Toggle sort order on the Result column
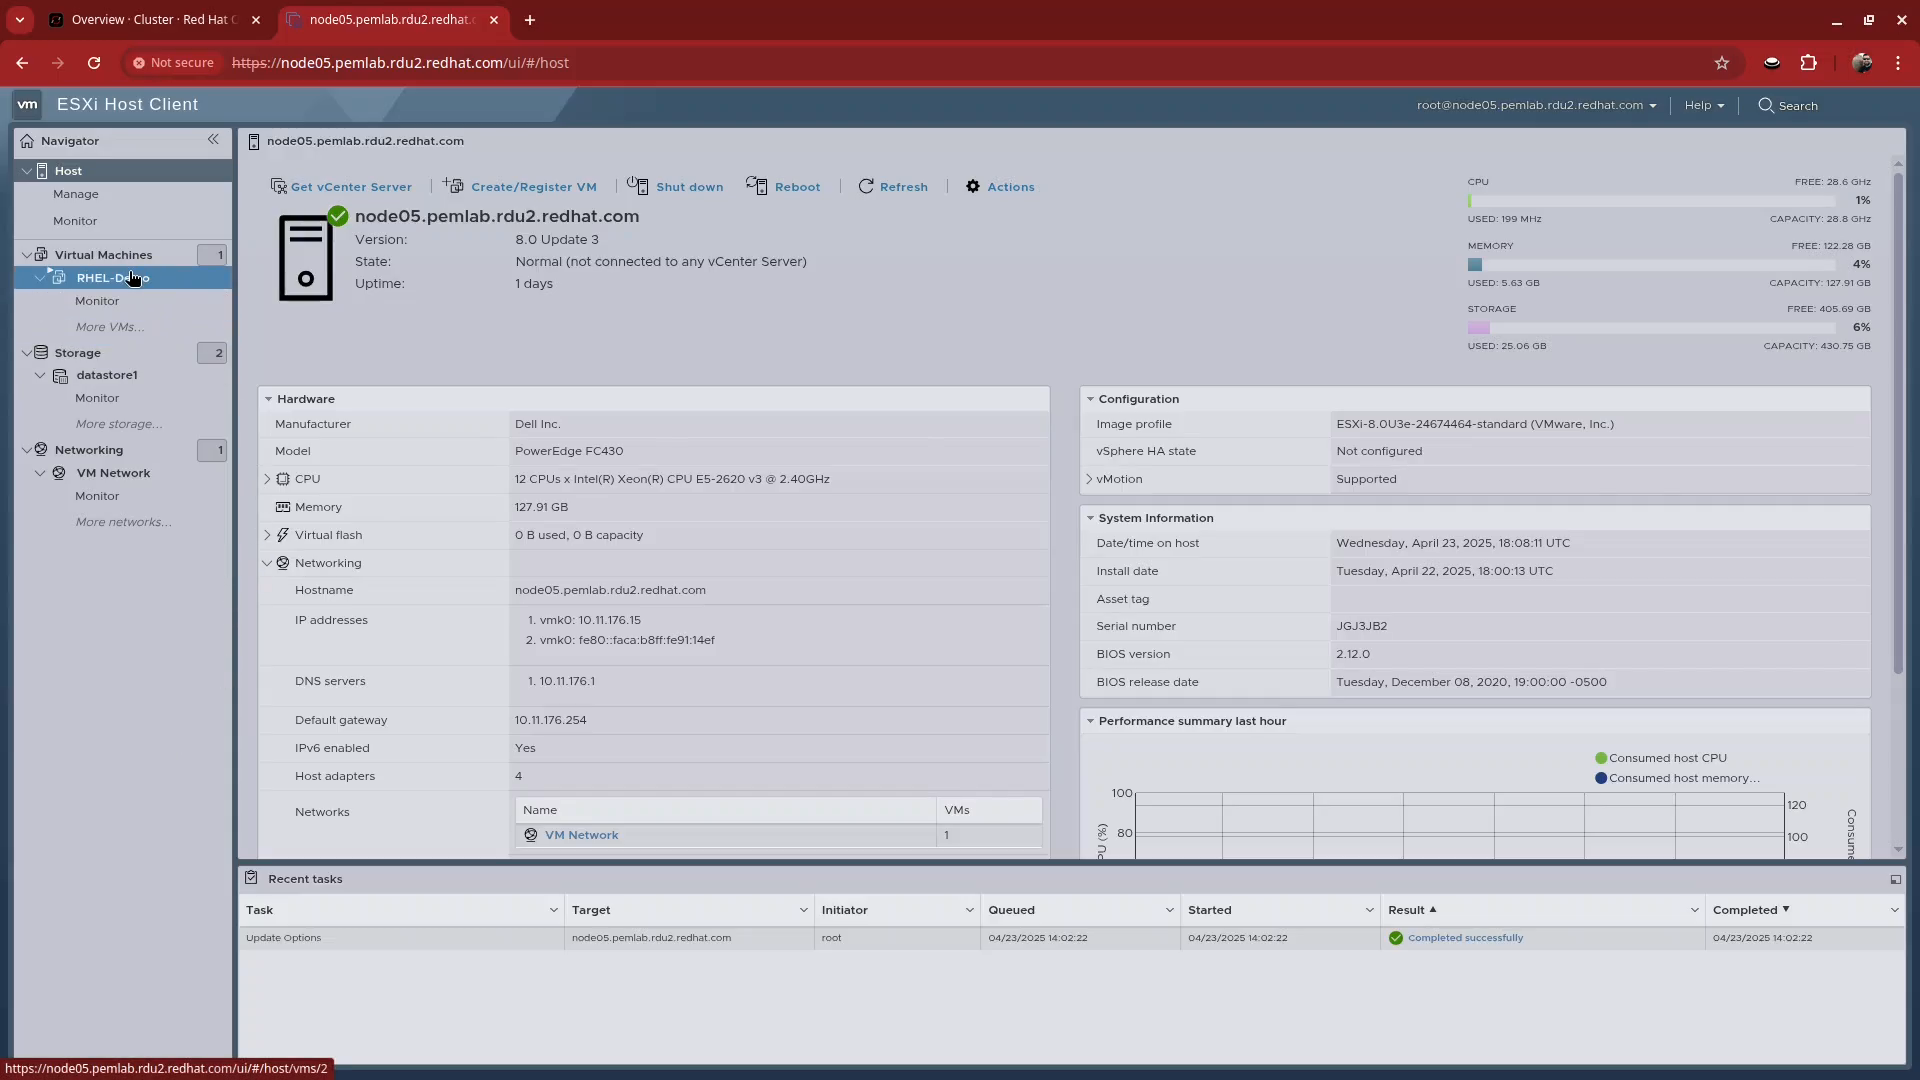This screenshot has width=1920, height=1080. pos(1413,909)
